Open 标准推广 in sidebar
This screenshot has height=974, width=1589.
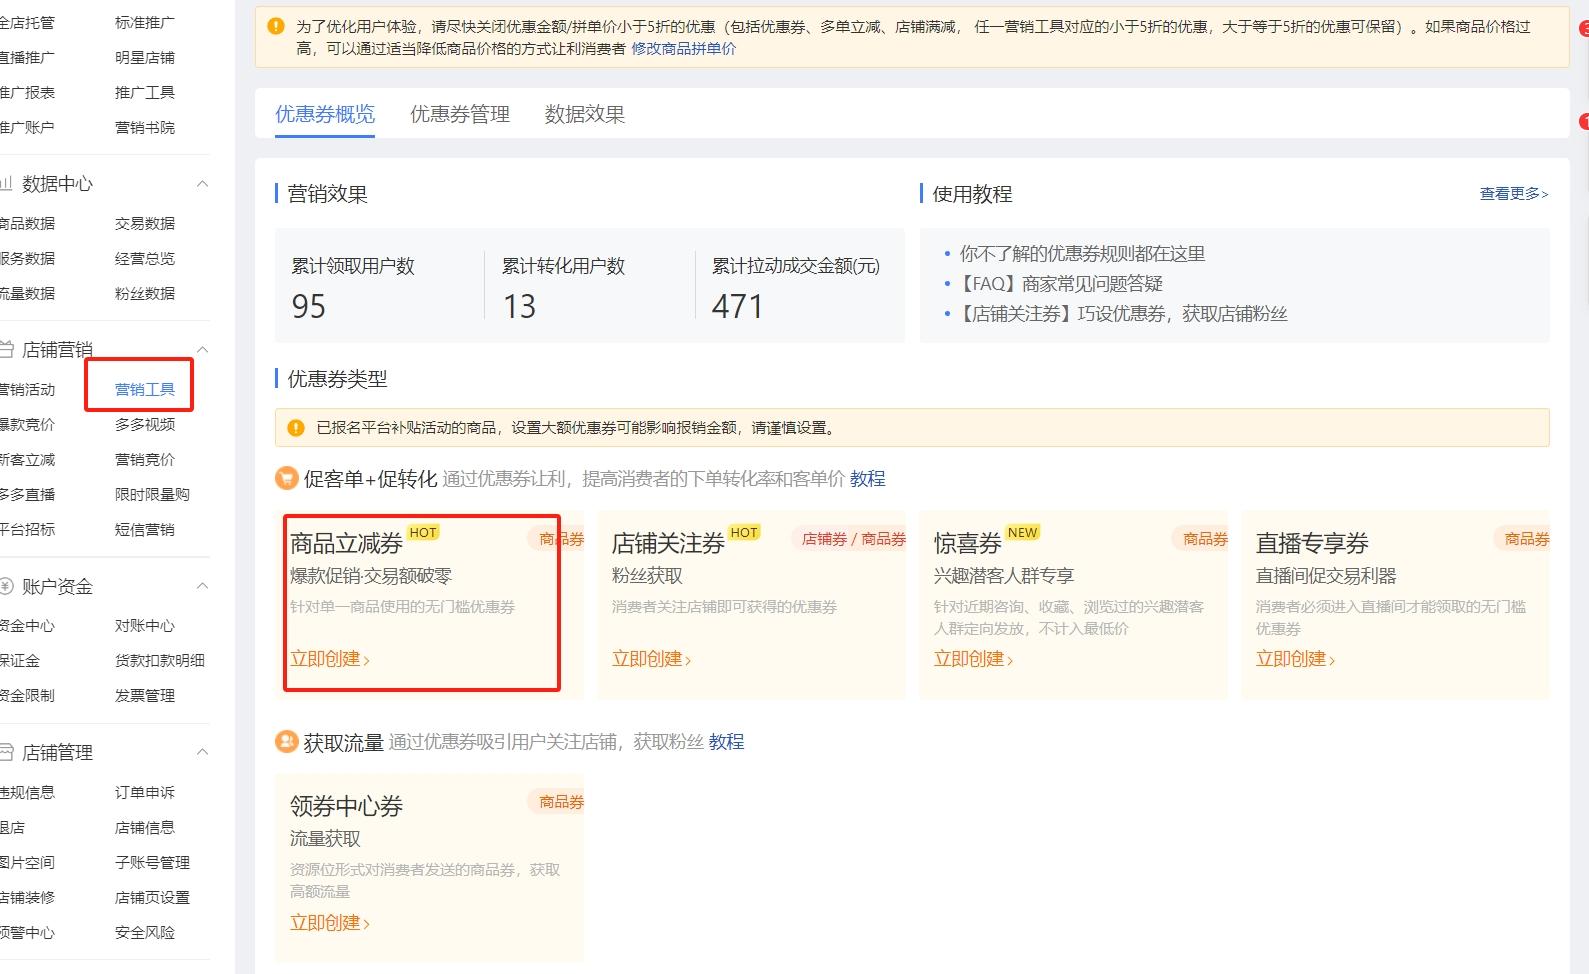[x=145, y=22]
